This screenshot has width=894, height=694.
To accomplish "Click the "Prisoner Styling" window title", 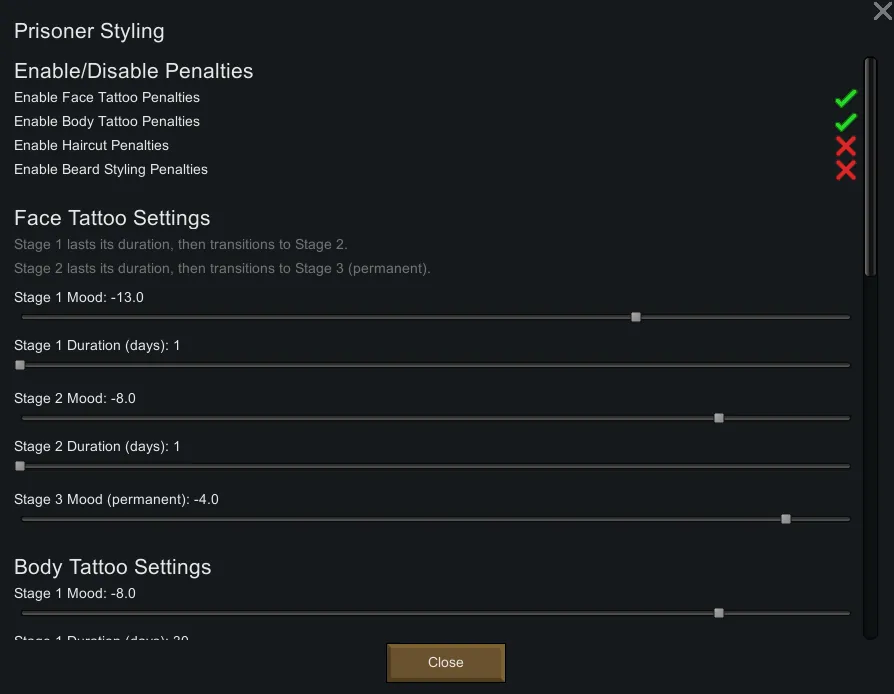I will click(x=89, y=31).
